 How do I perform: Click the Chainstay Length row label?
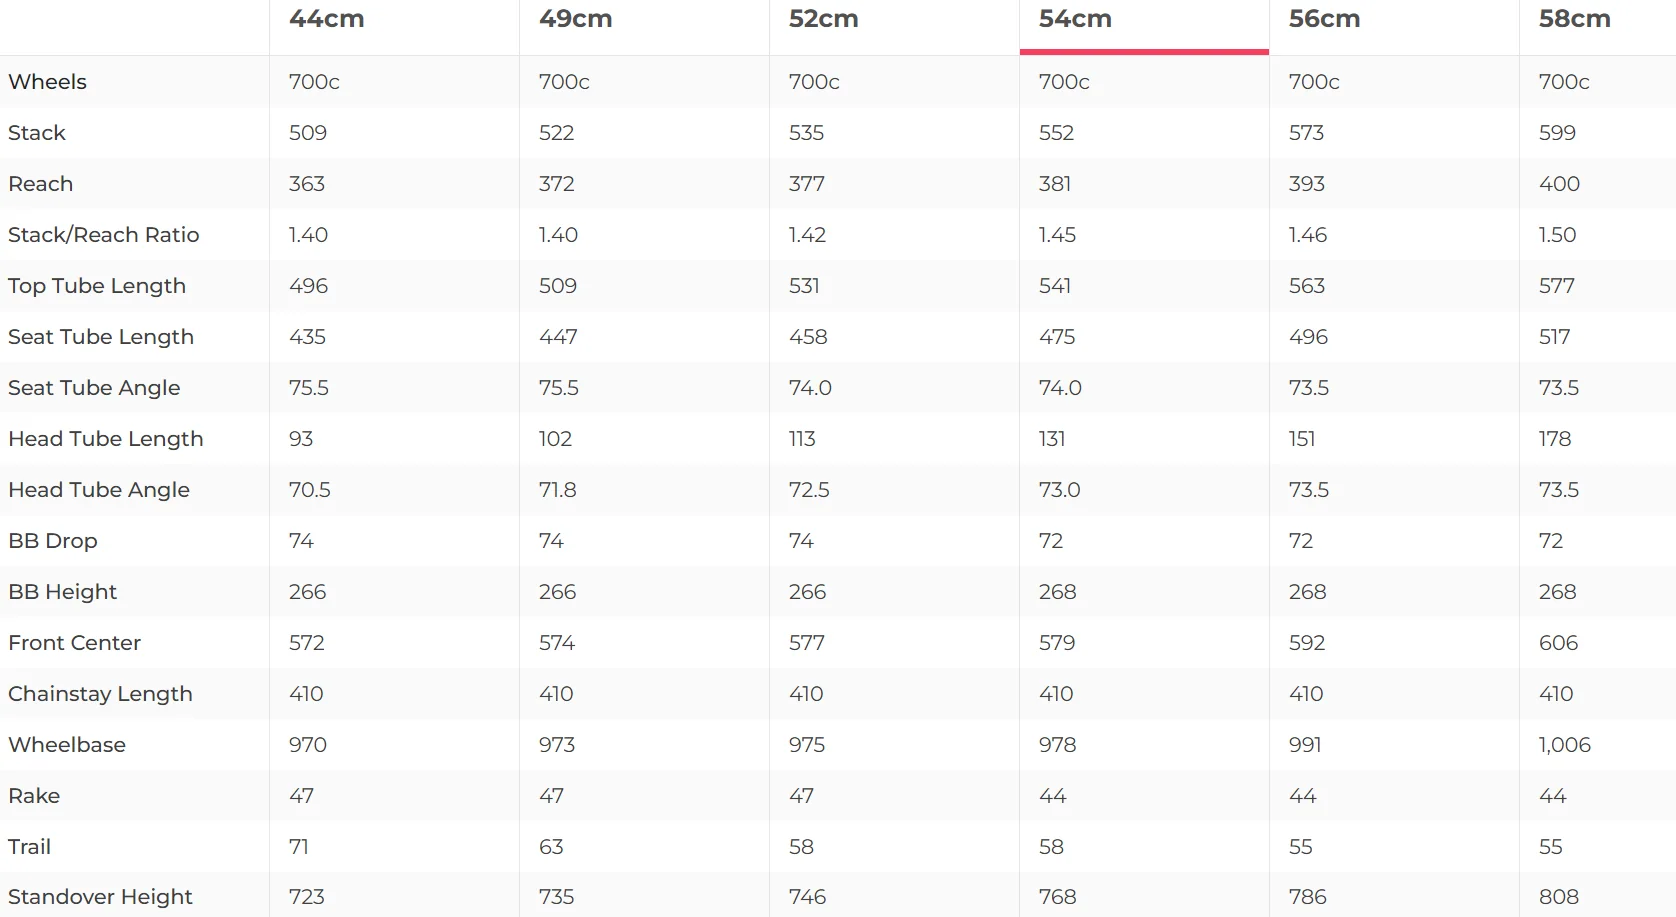pyautogui.click(x=100, y=694)
